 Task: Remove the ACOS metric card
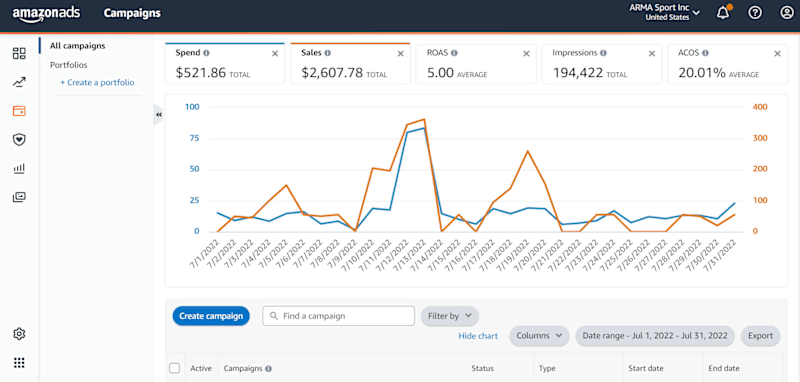pyautogui.click(x=777, y=54)
